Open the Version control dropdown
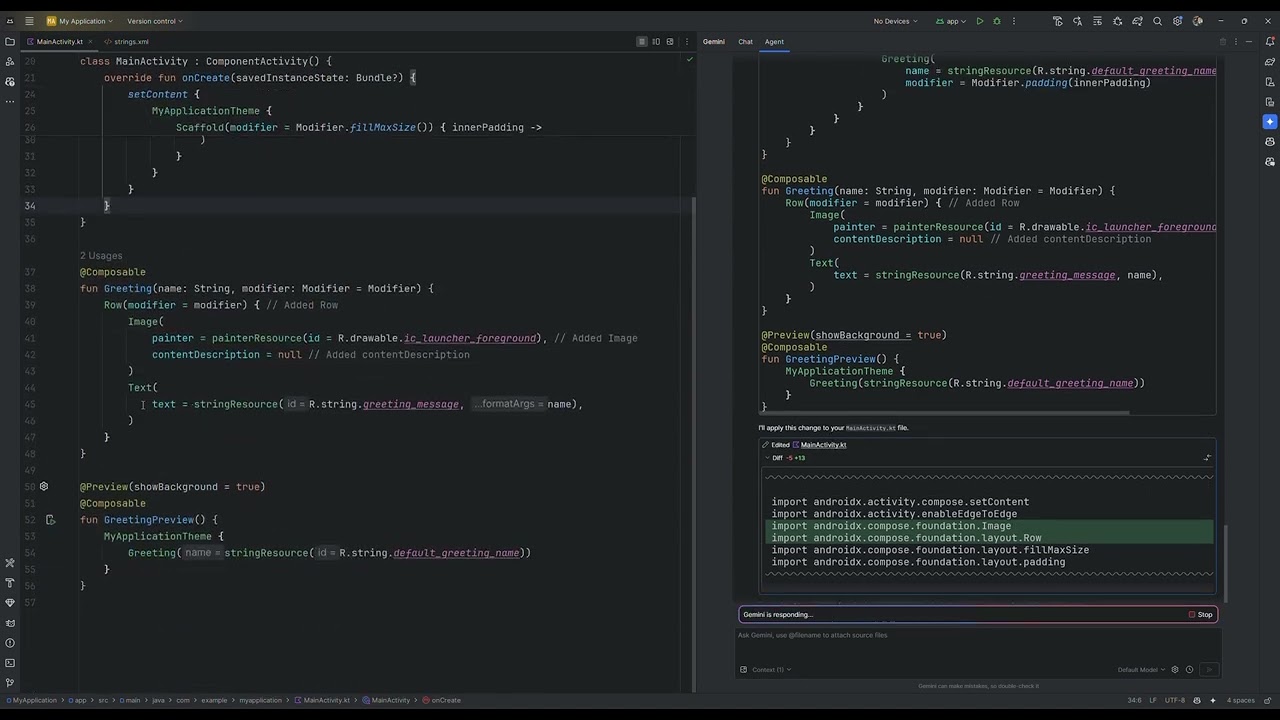This screenshot has height=720, width=1280. [x=154, y=21]
